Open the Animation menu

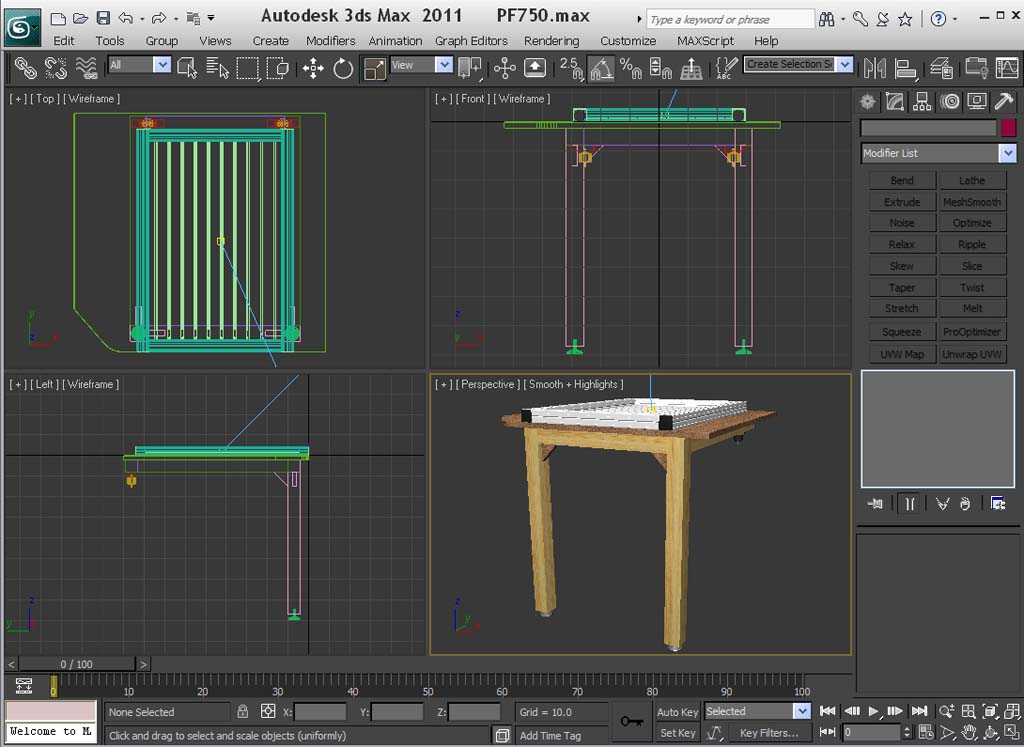tap(395, 40)
